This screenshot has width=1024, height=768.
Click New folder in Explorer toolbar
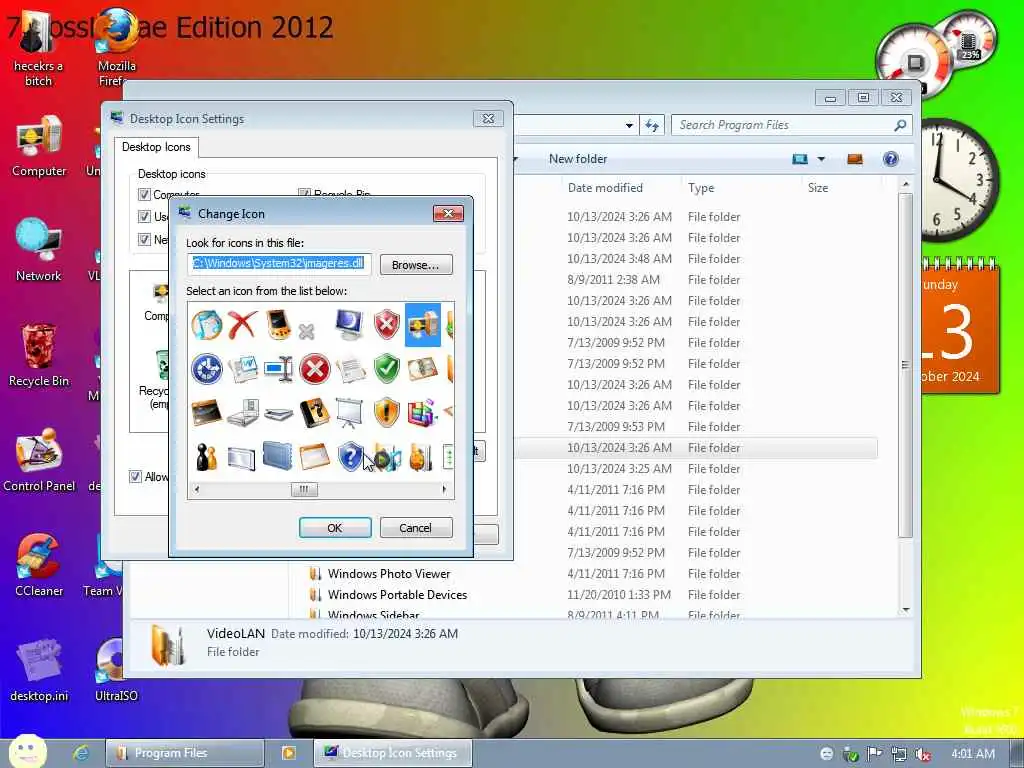tap(578, 159)
